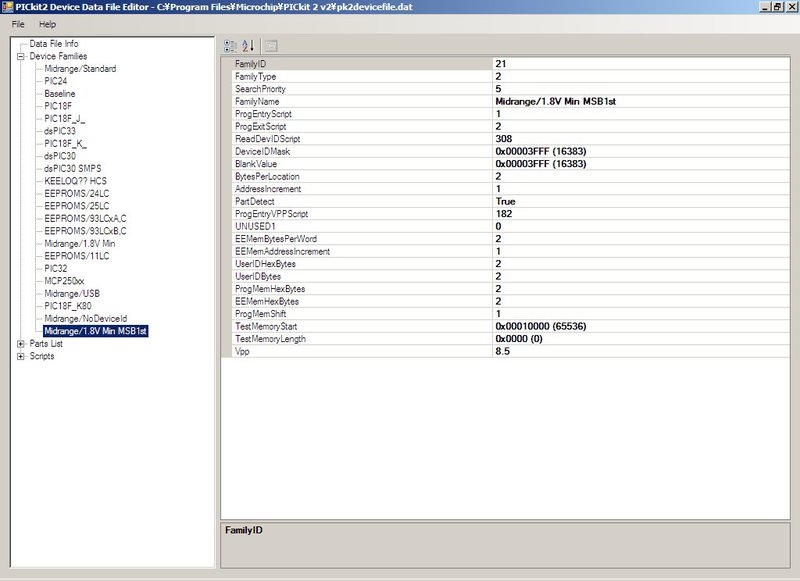Select the EEPROMS/93LCxB,C family

(85, 231)
